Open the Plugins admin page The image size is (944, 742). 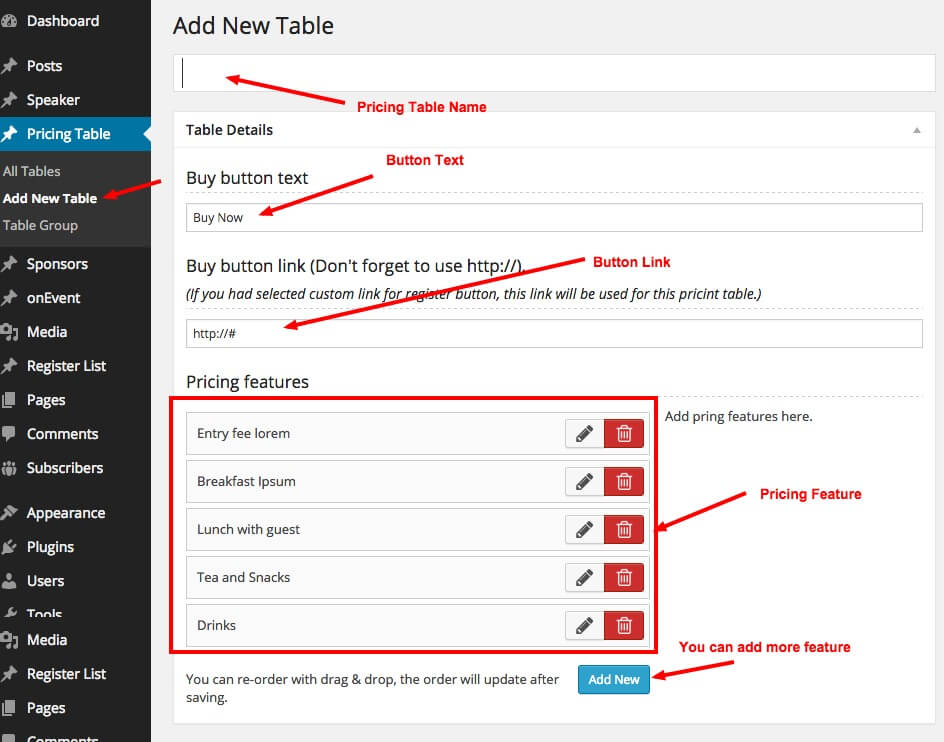50,547
